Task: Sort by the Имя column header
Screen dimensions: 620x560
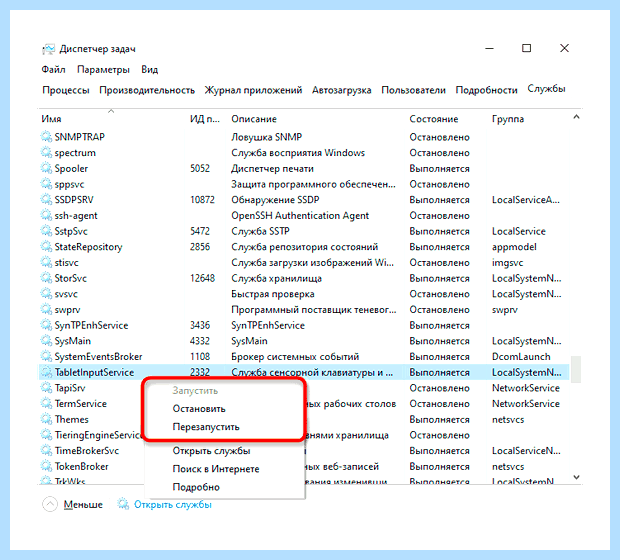Action: pos(51,119)
